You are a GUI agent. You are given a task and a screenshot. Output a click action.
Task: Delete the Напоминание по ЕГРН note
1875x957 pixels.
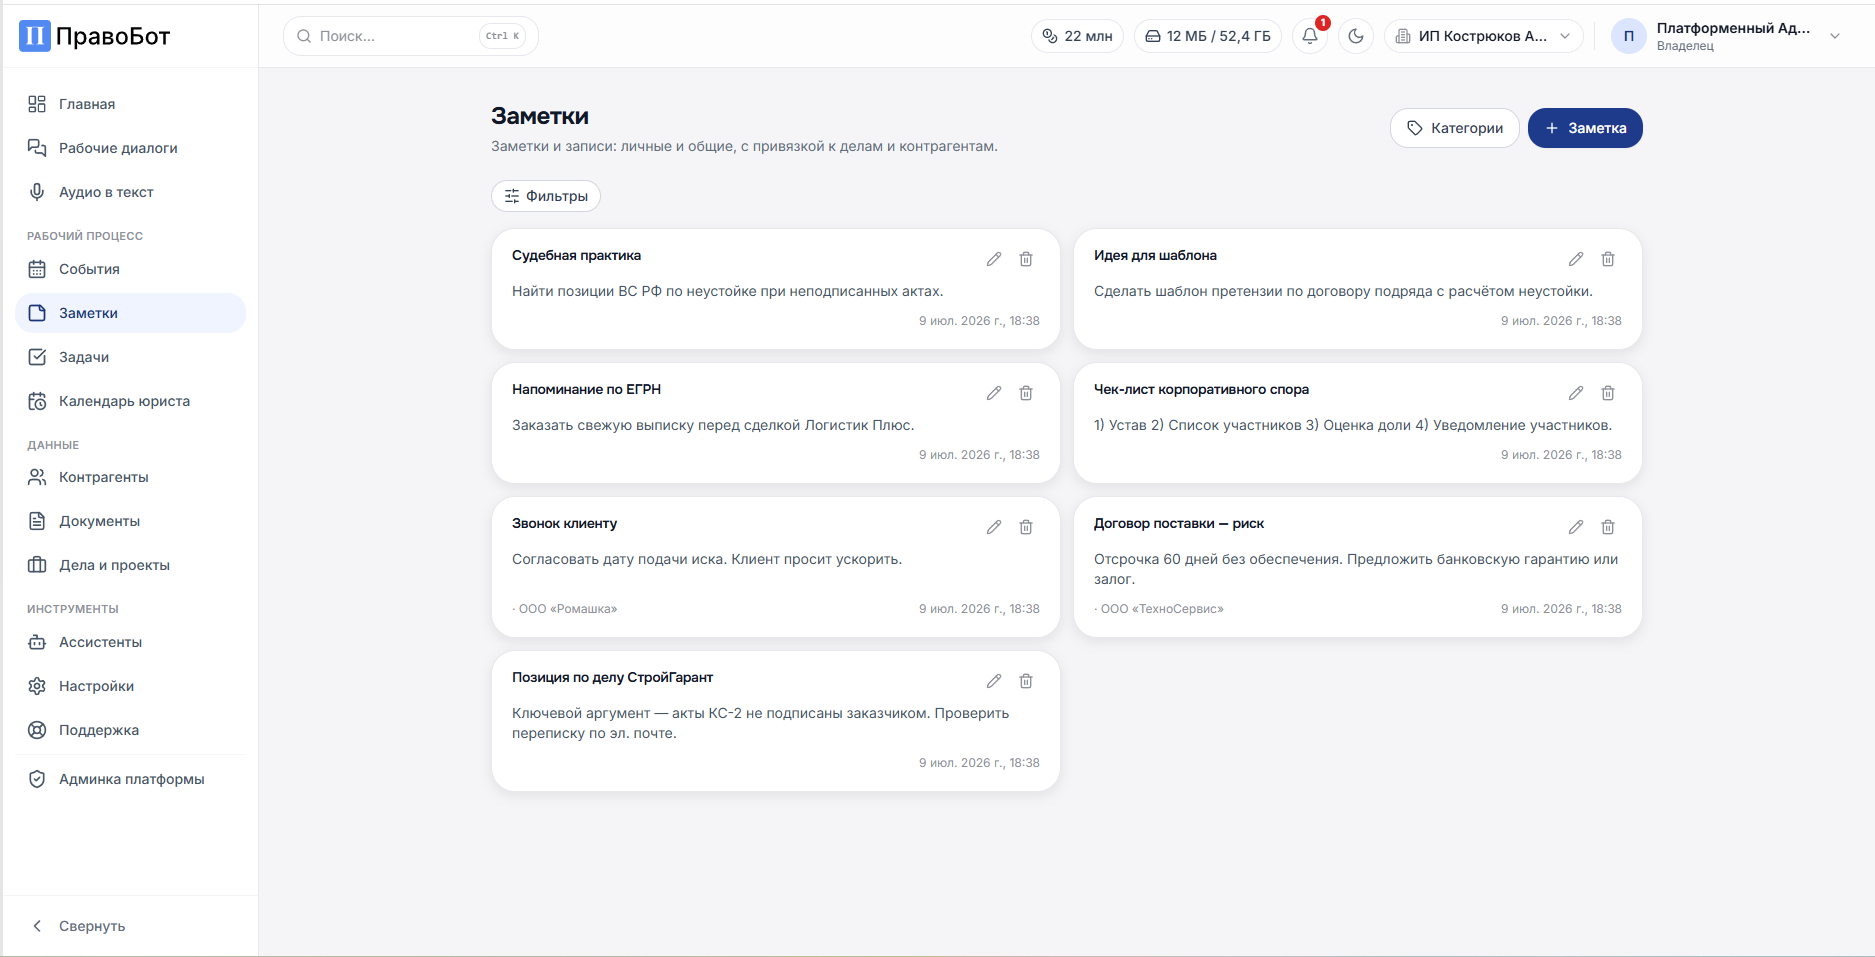tap(1026, 393)
